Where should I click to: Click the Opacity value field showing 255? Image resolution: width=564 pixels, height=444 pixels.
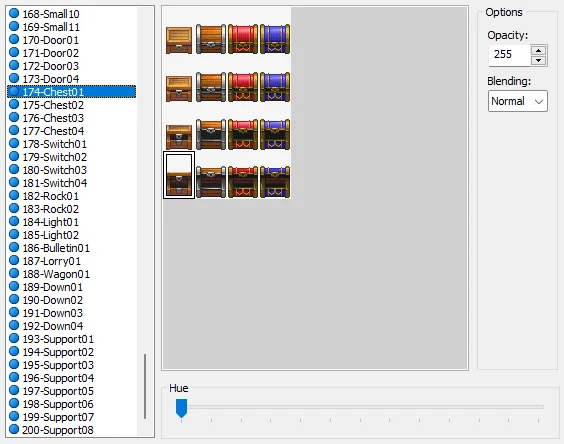509,55
